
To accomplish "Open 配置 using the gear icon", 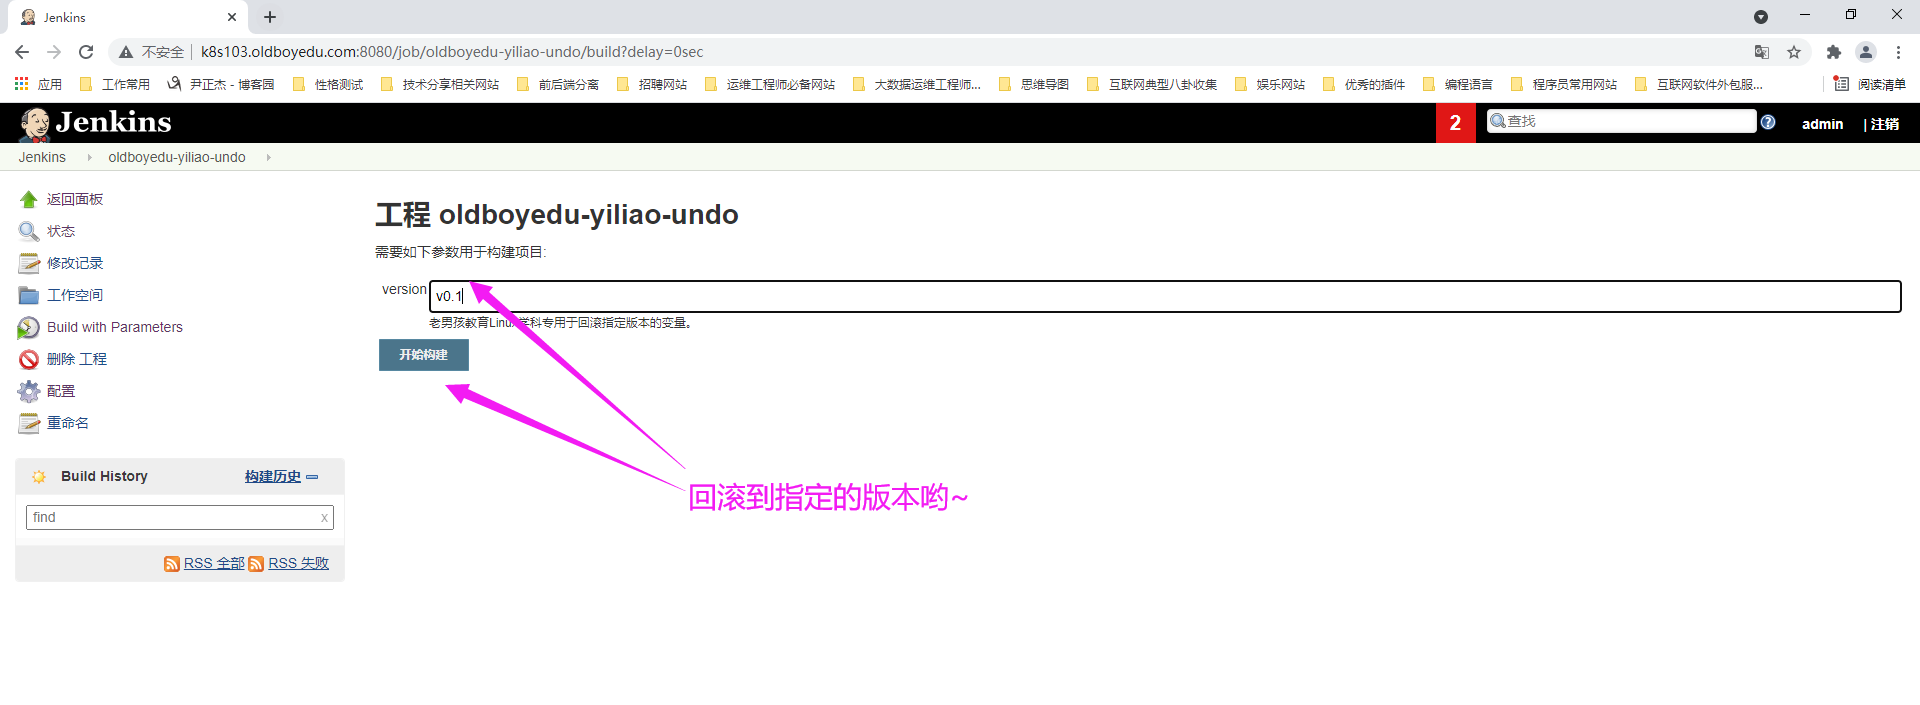I will [x=29, y=392].
